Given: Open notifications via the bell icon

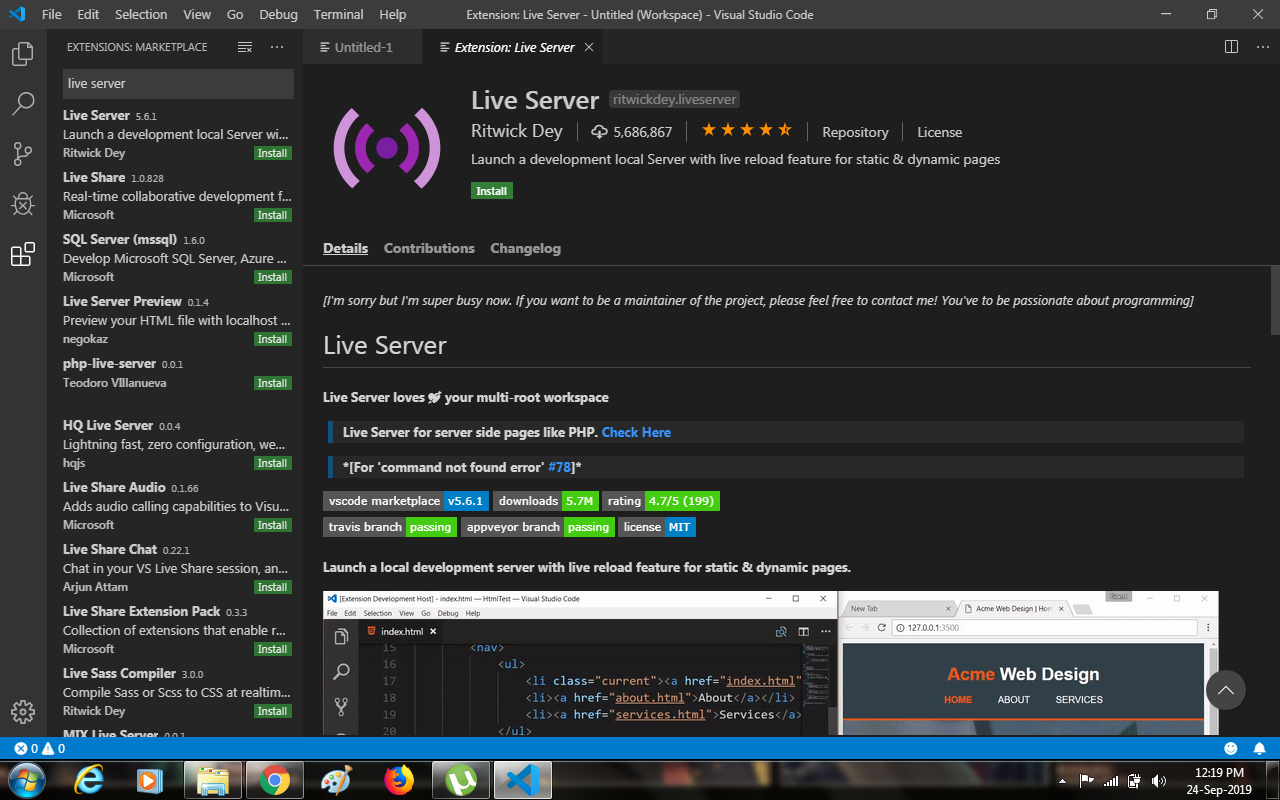Looking at the screenshot, I should tap(1260, 747).
